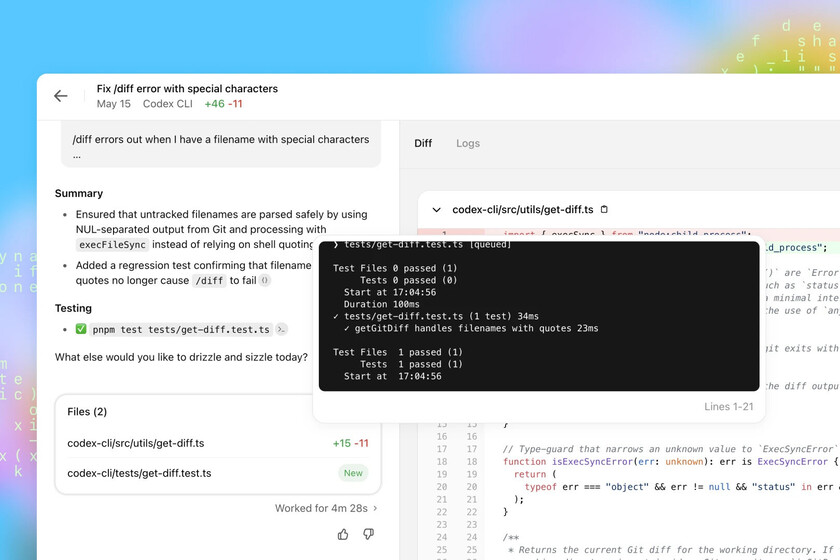840x560 pixels.
Task: Click the 'Summary' heading
Action: [79, 193]
